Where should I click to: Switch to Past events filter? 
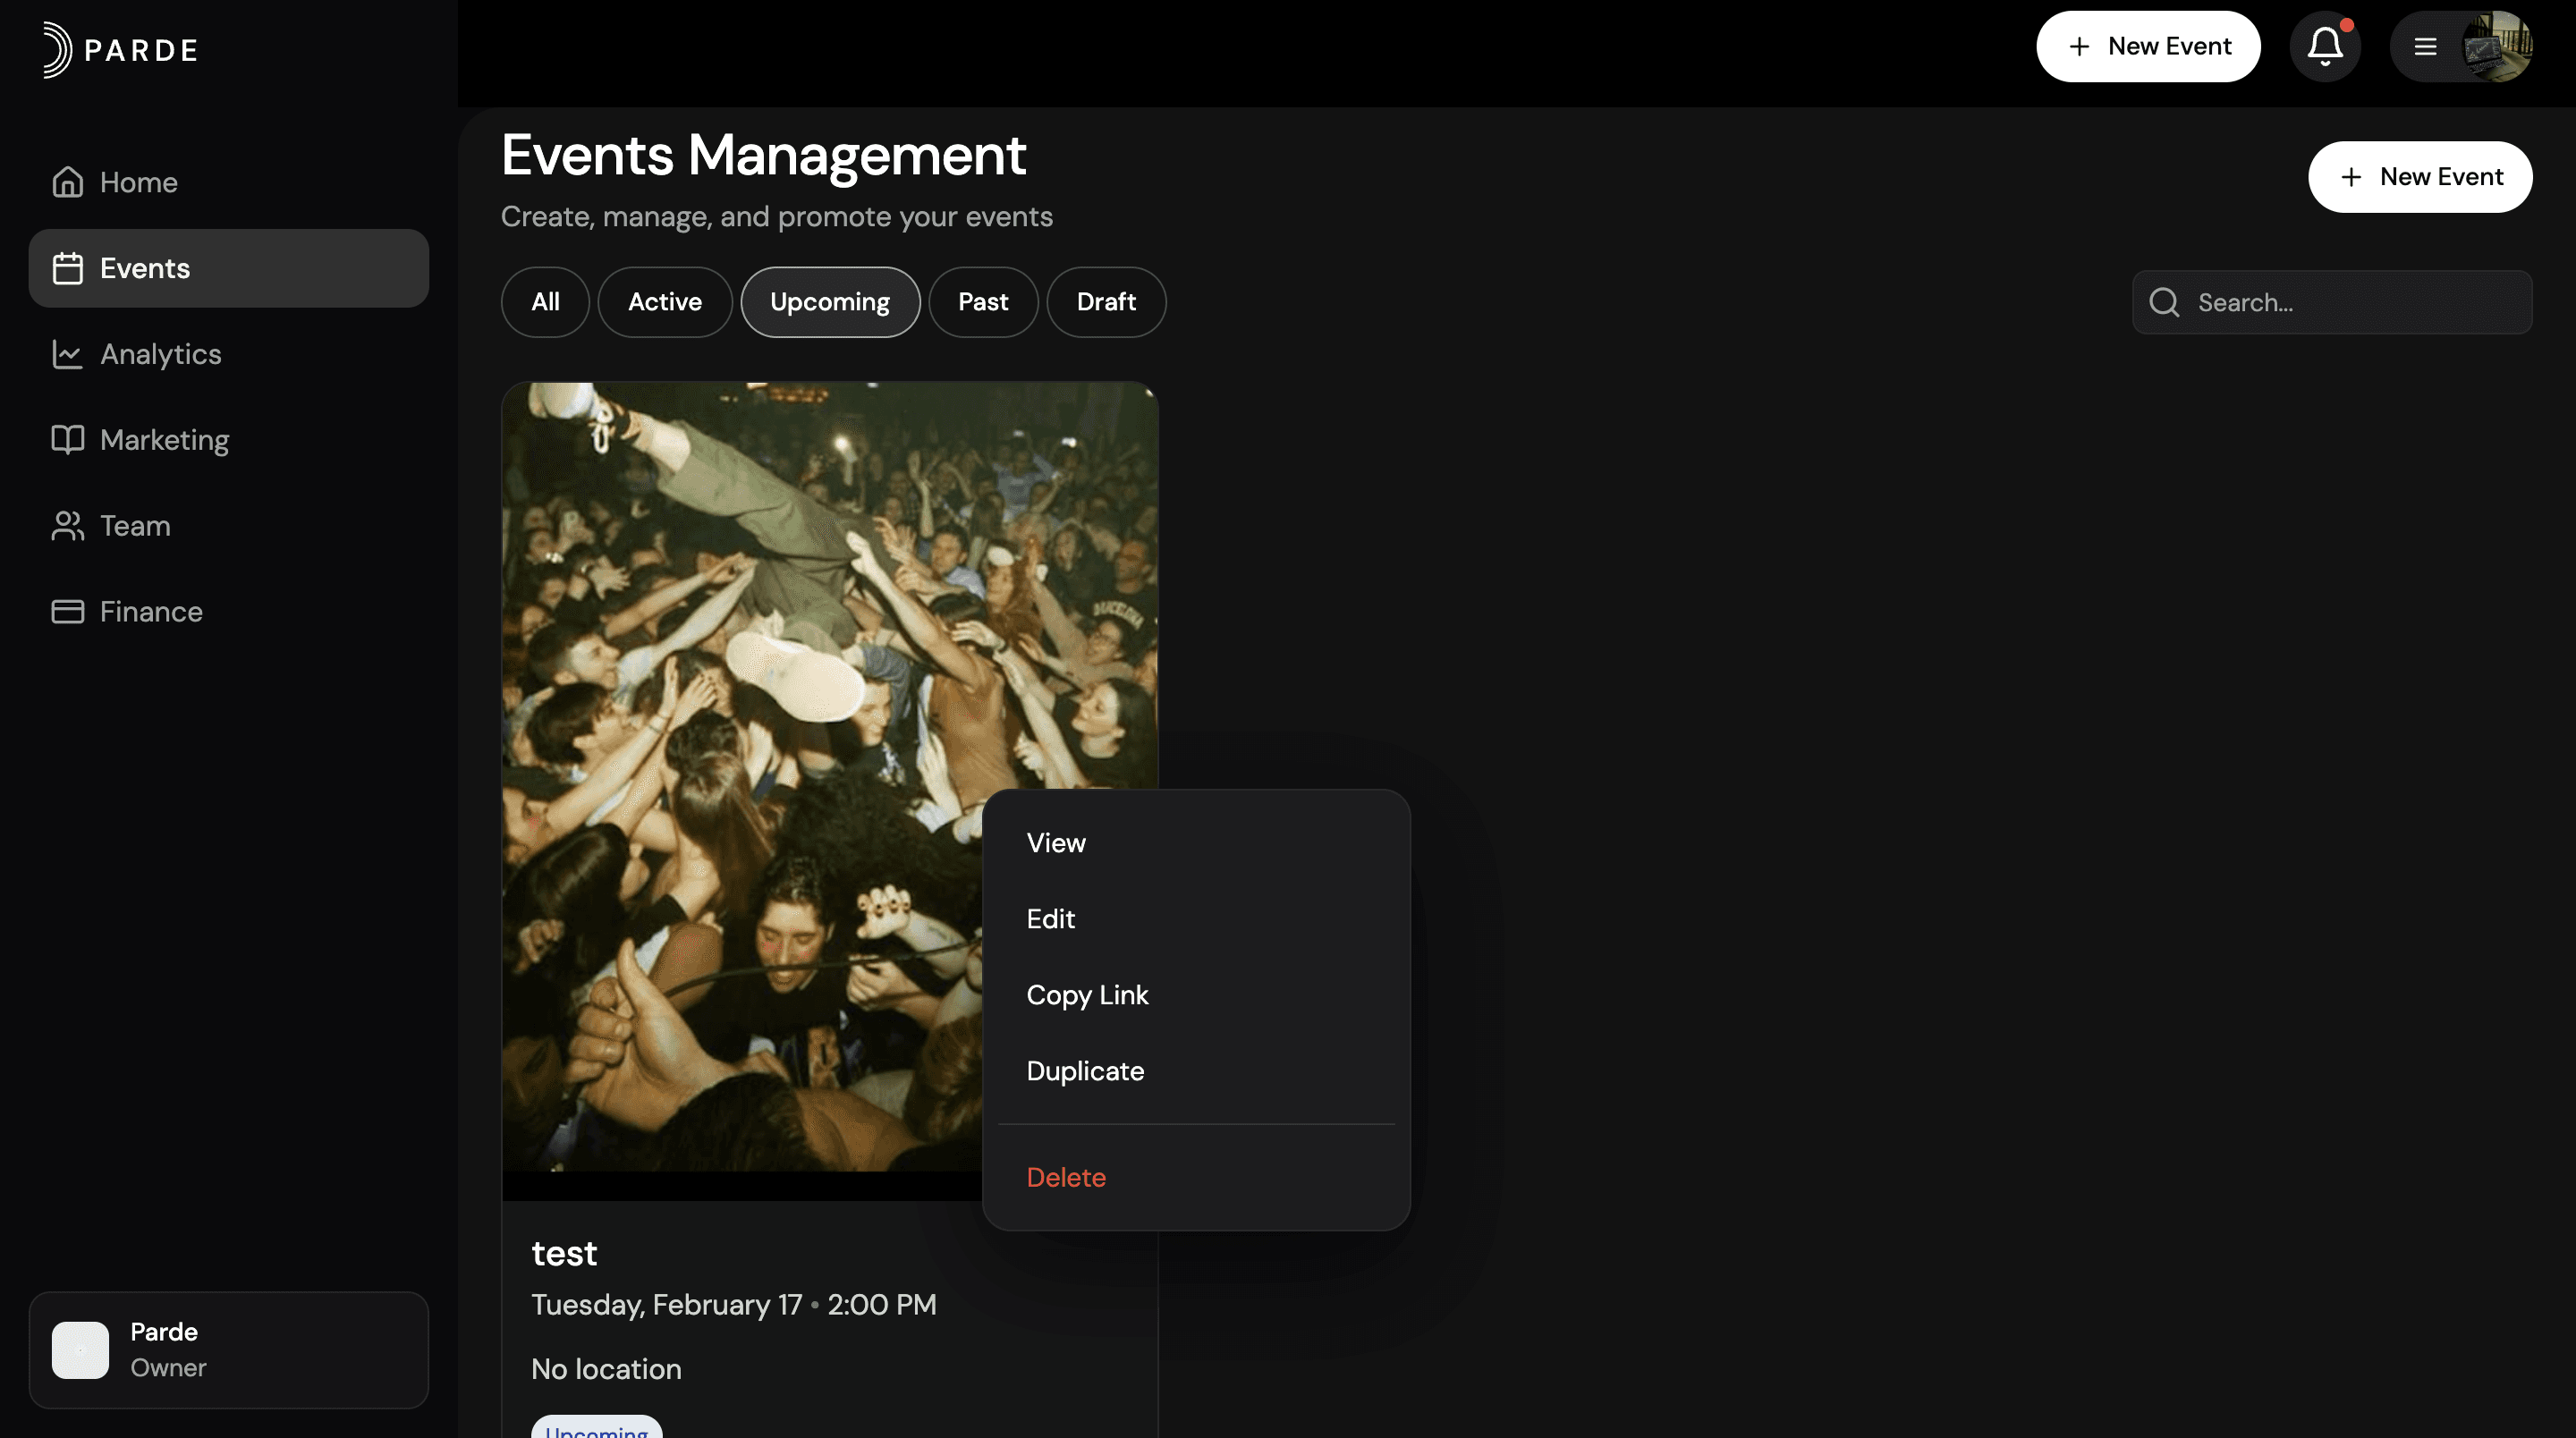click(x=982, y=302)
